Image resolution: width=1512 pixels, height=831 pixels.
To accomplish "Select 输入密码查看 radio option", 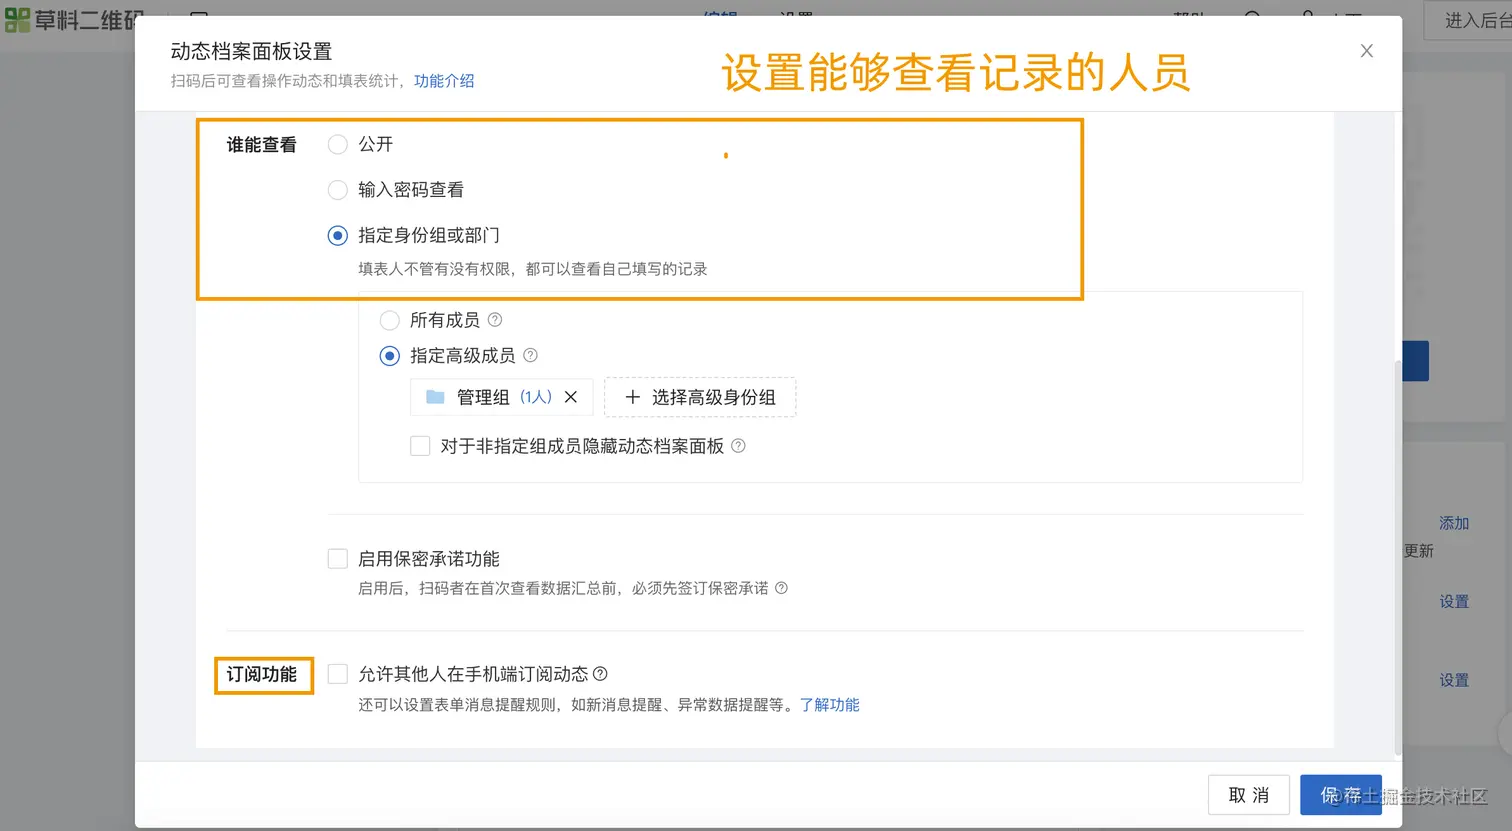I will click(x=338, y=190).
